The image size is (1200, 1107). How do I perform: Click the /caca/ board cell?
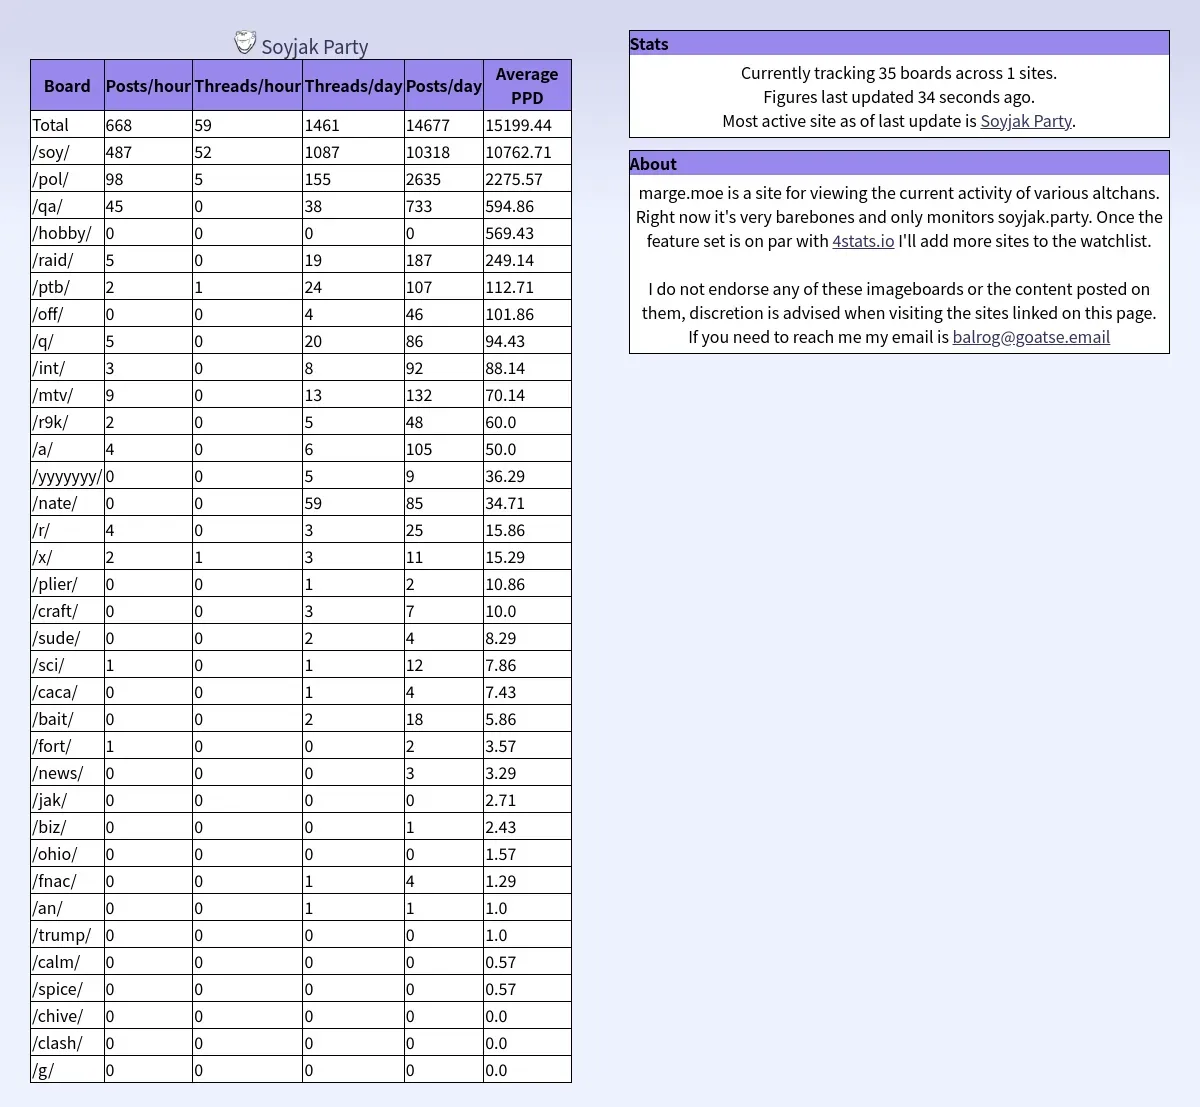[x=67, y=692]
